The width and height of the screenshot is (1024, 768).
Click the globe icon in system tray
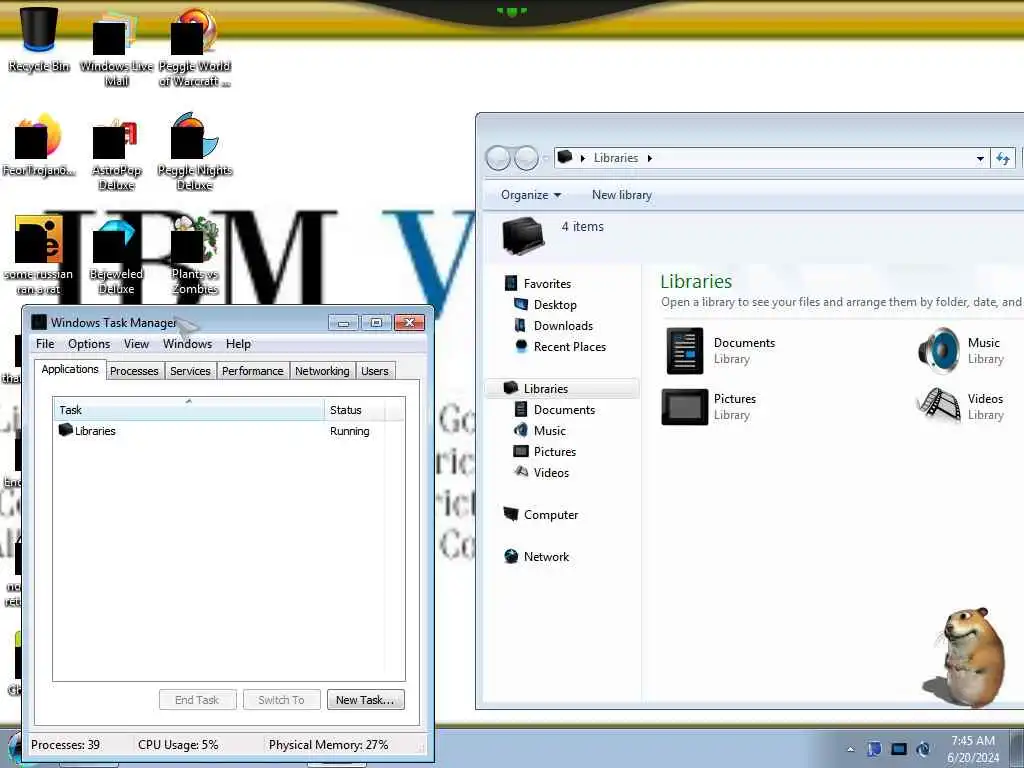tap(923, 749)
